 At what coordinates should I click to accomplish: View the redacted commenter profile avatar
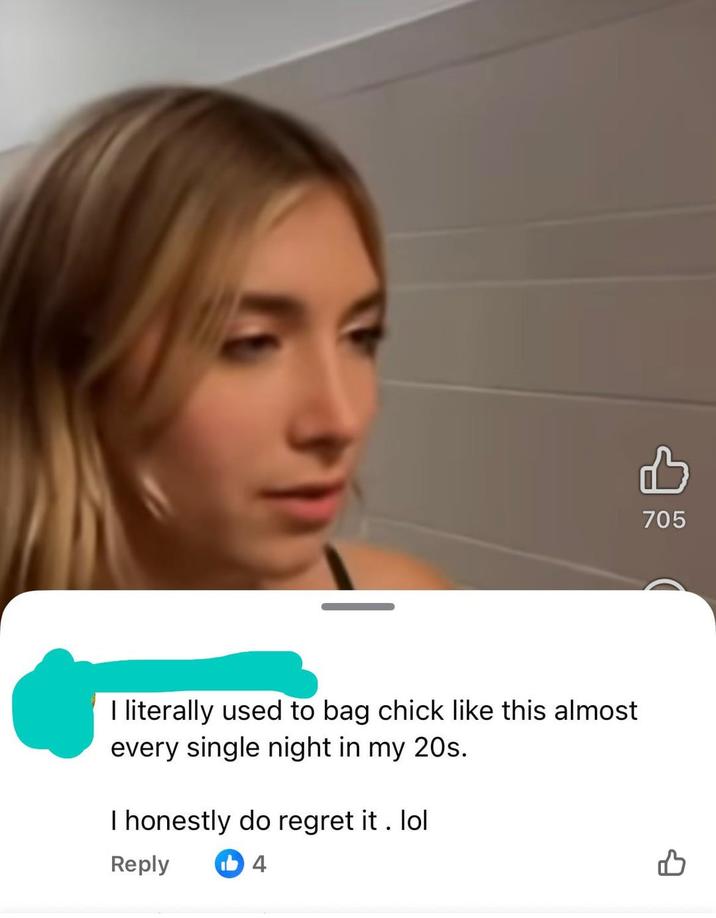(54, 705)
